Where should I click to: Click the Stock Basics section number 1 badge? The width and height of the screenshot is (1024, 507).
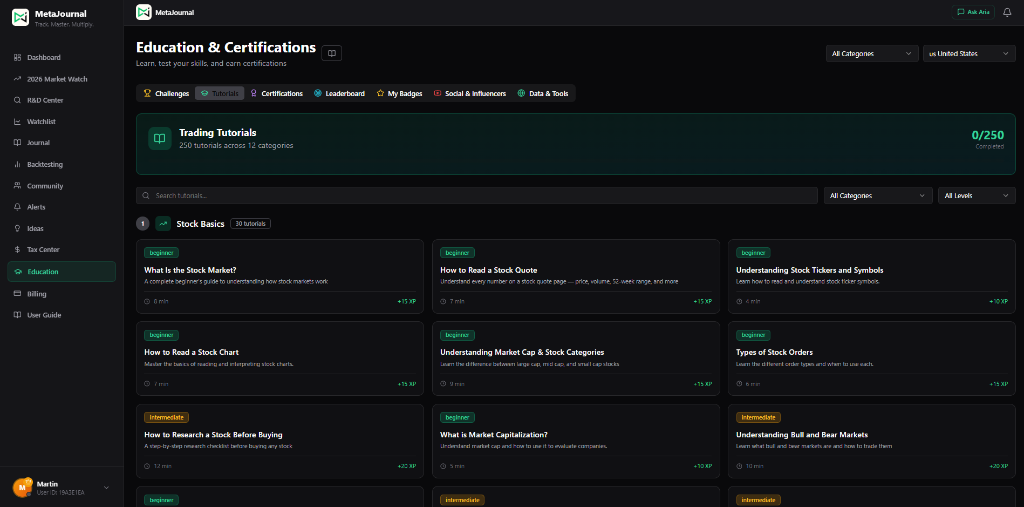tap(142, 223)
